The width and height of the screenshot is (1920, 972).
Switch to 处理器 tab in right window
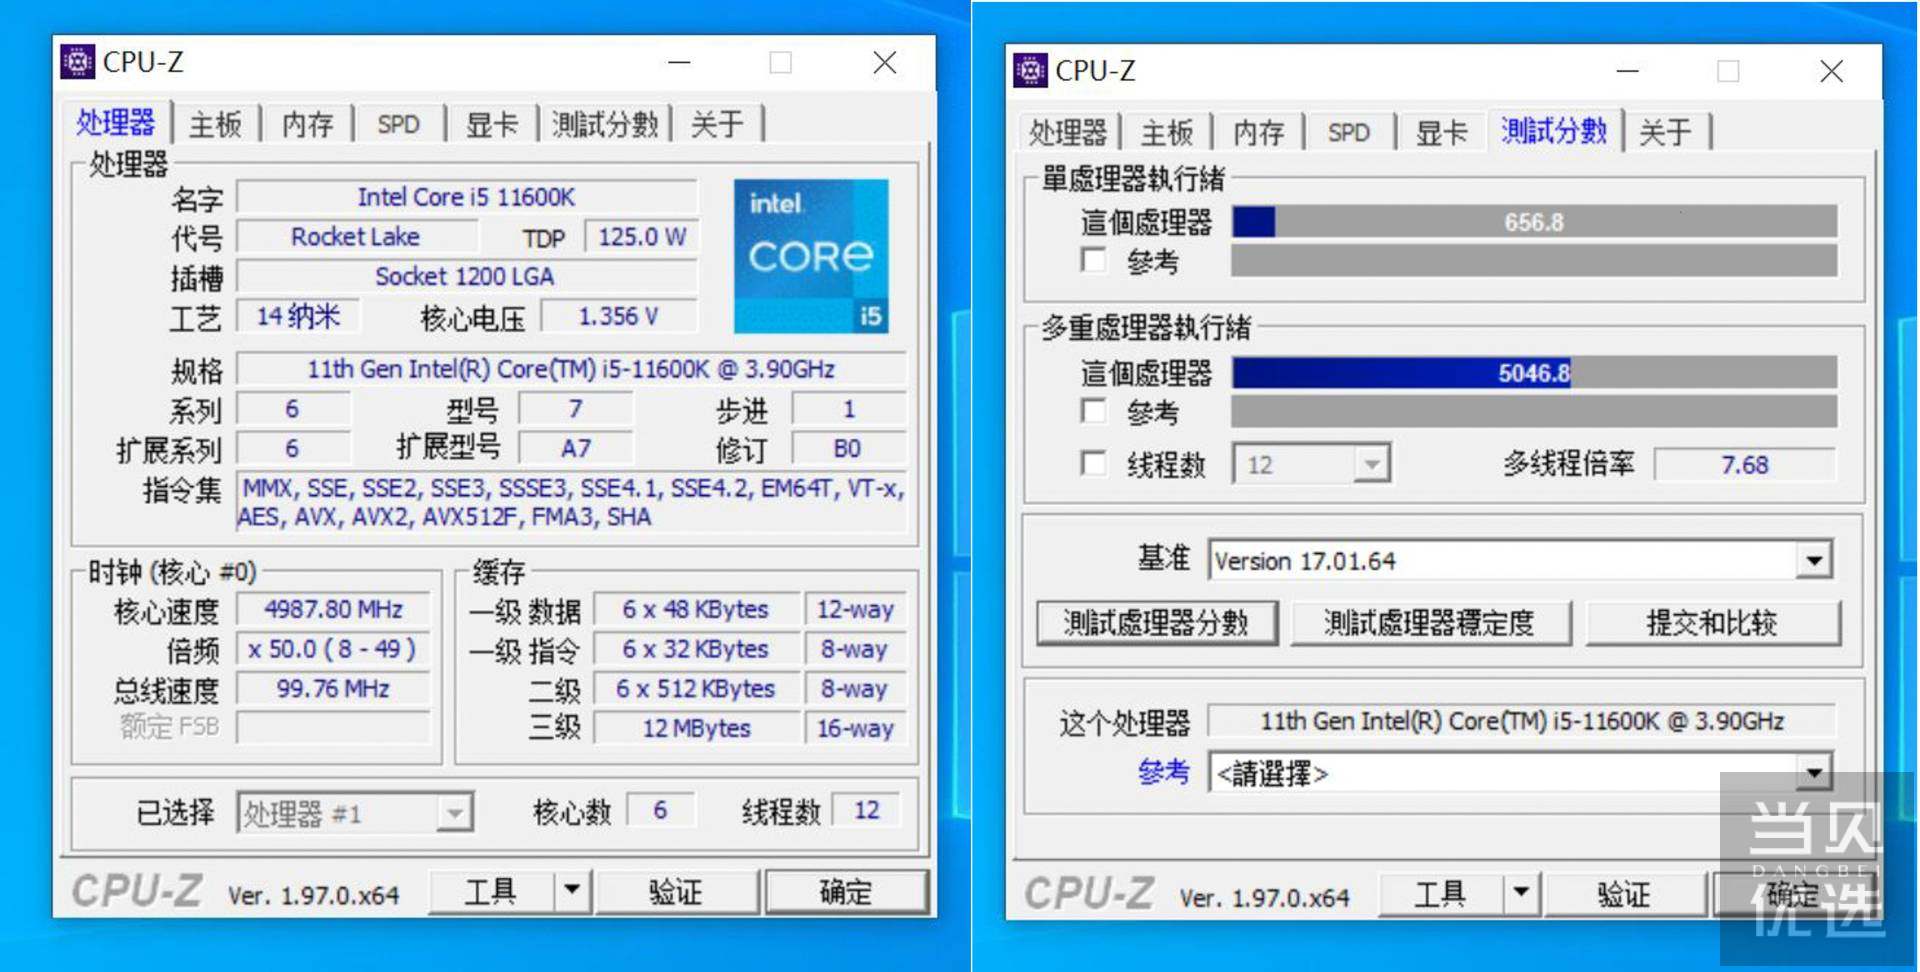[x=1067, y=132]
